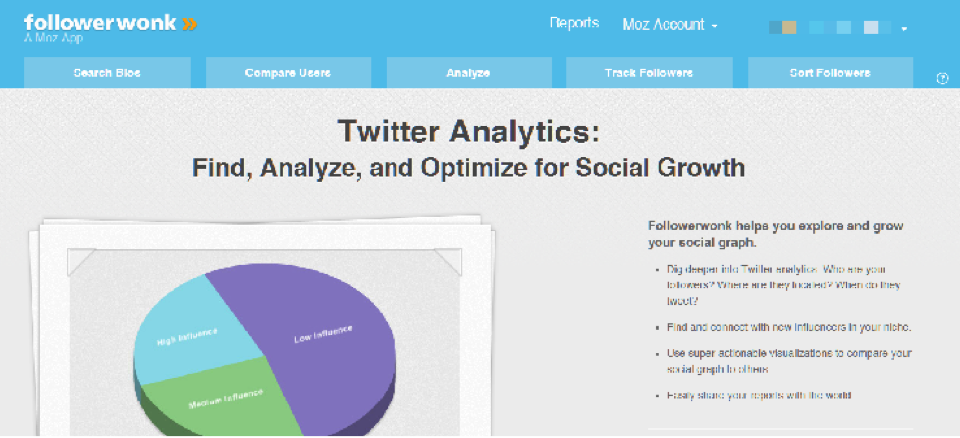The height and width of the screenshot is (438, 960).
Task: Switch to the Search Bios tab
Action: tap(107, 73)
